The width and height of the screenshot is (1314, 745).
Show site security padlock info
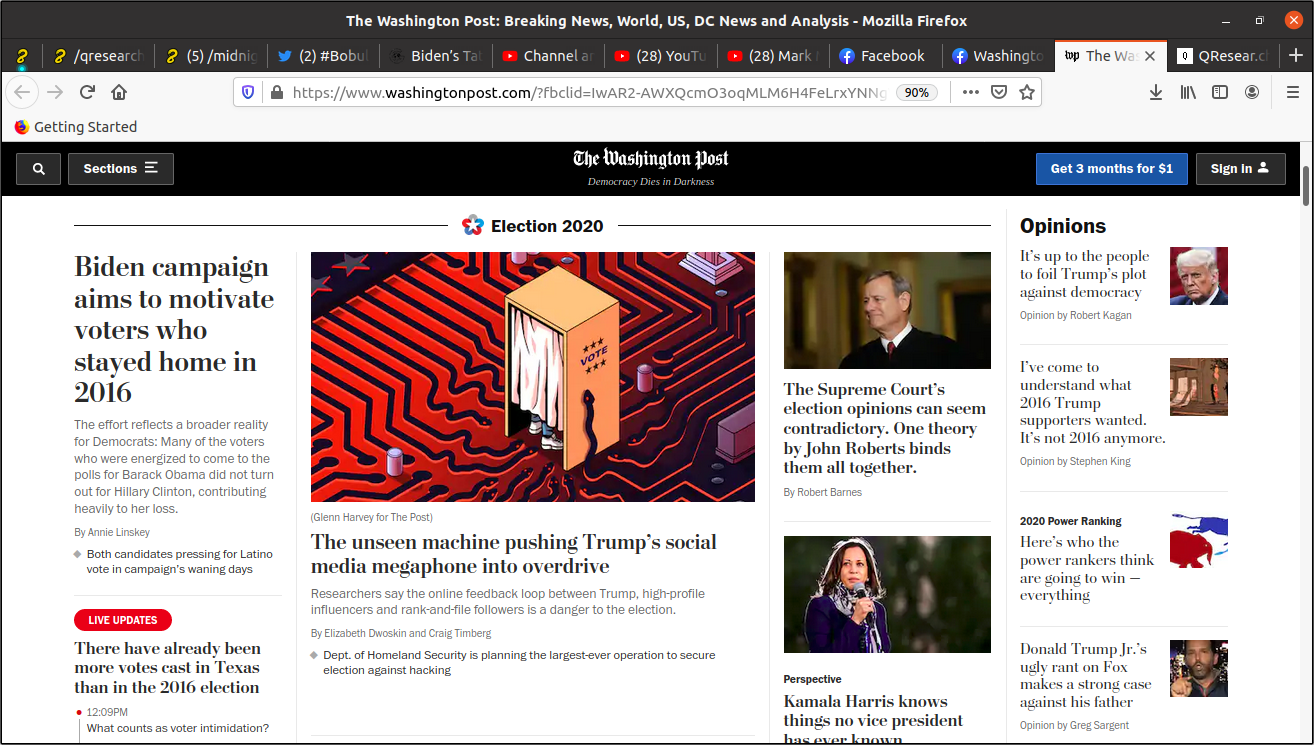click(x=277, y=92)
